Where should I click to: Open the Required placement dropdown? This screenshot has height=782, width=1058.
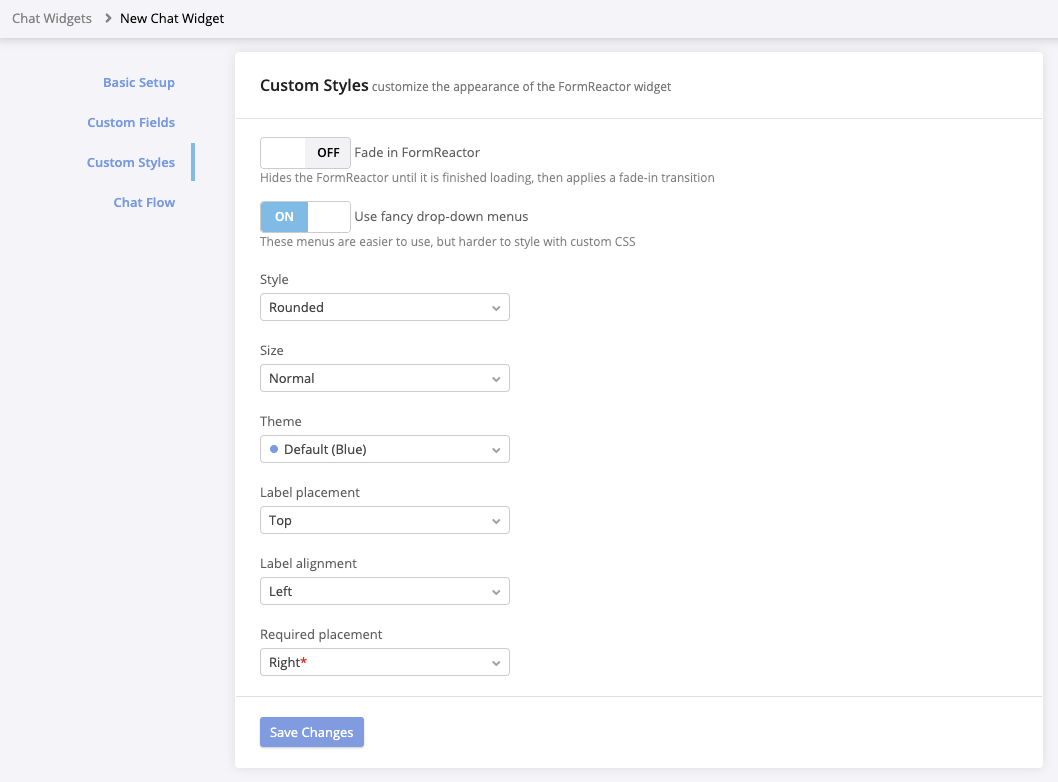click(x=384, y=663)
